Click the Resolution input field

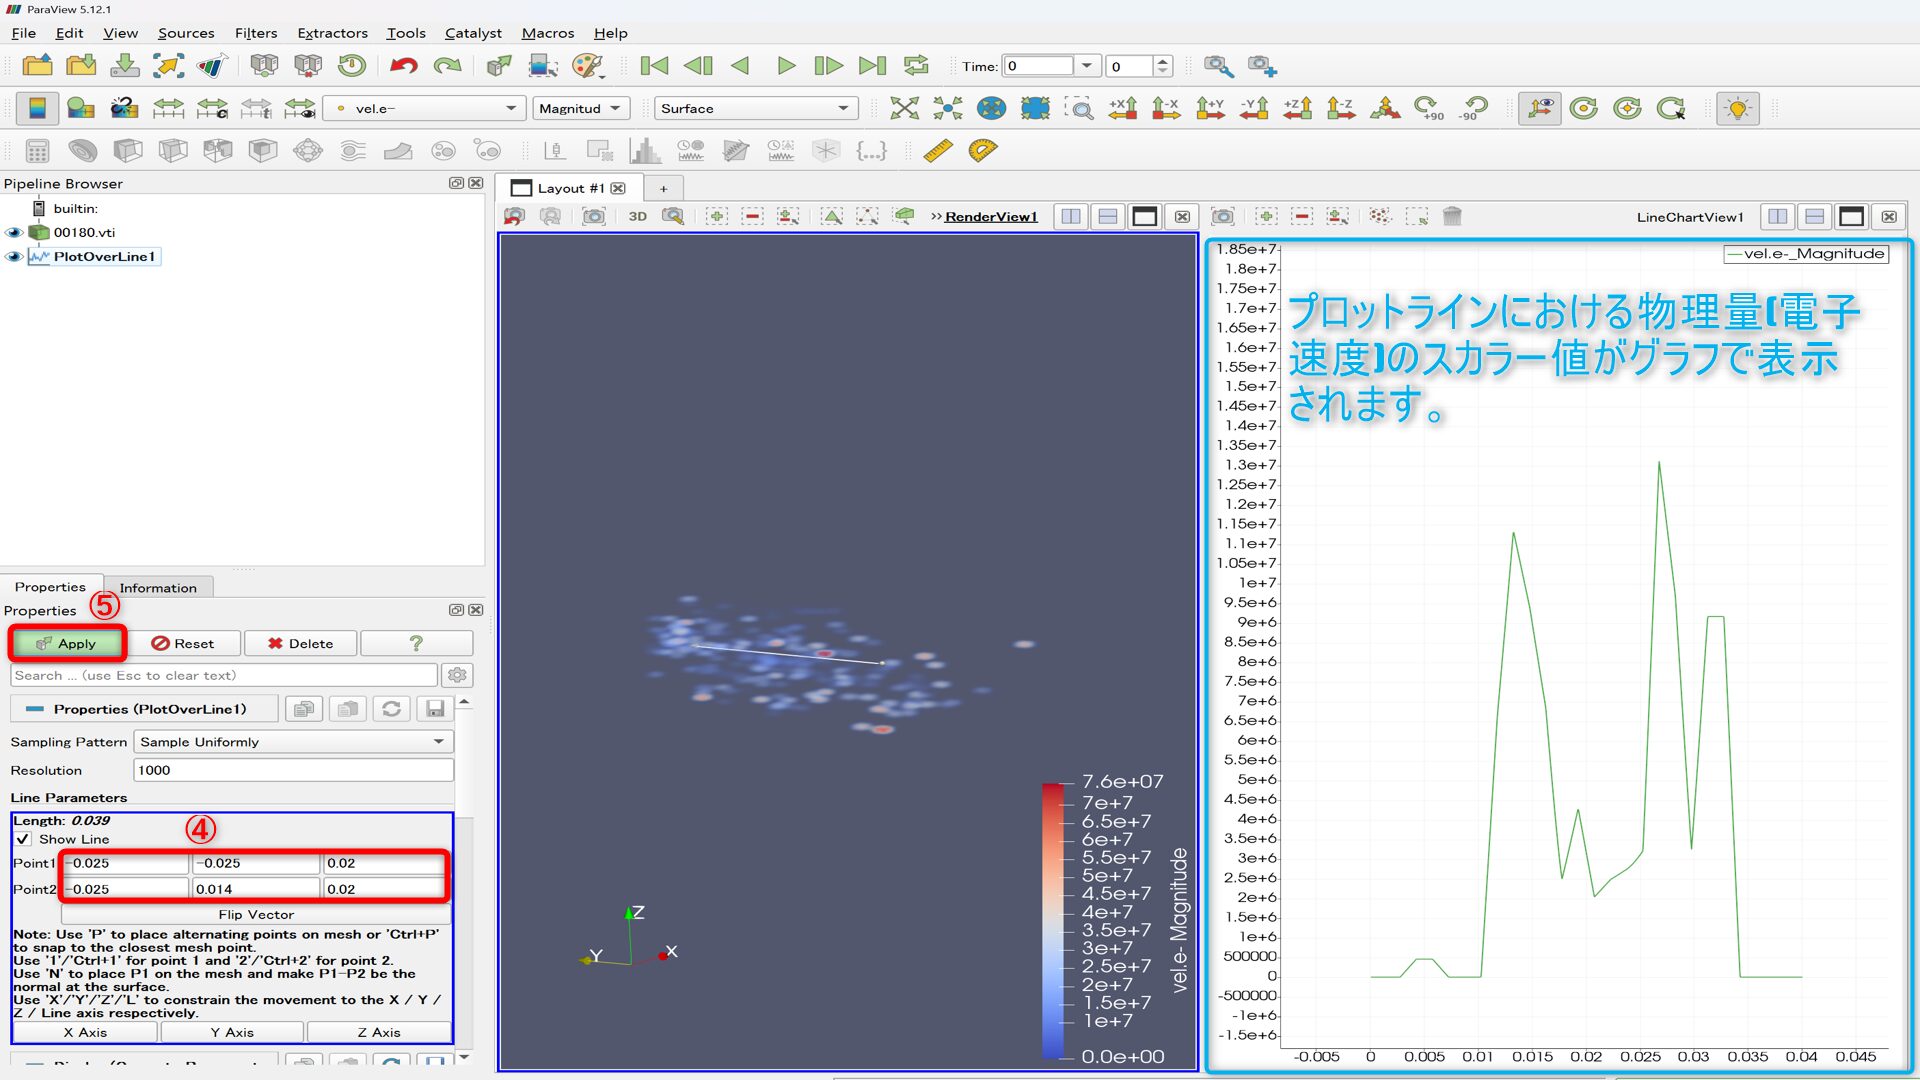click(x=293, y=770)
